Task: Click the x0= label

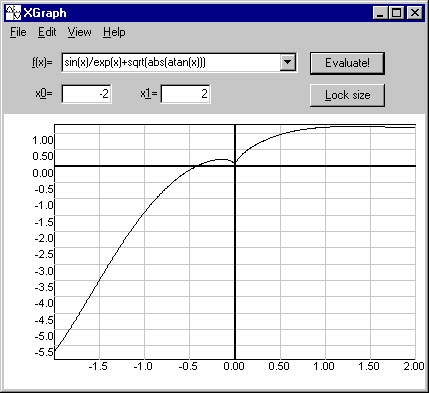Action: (44, 94)
